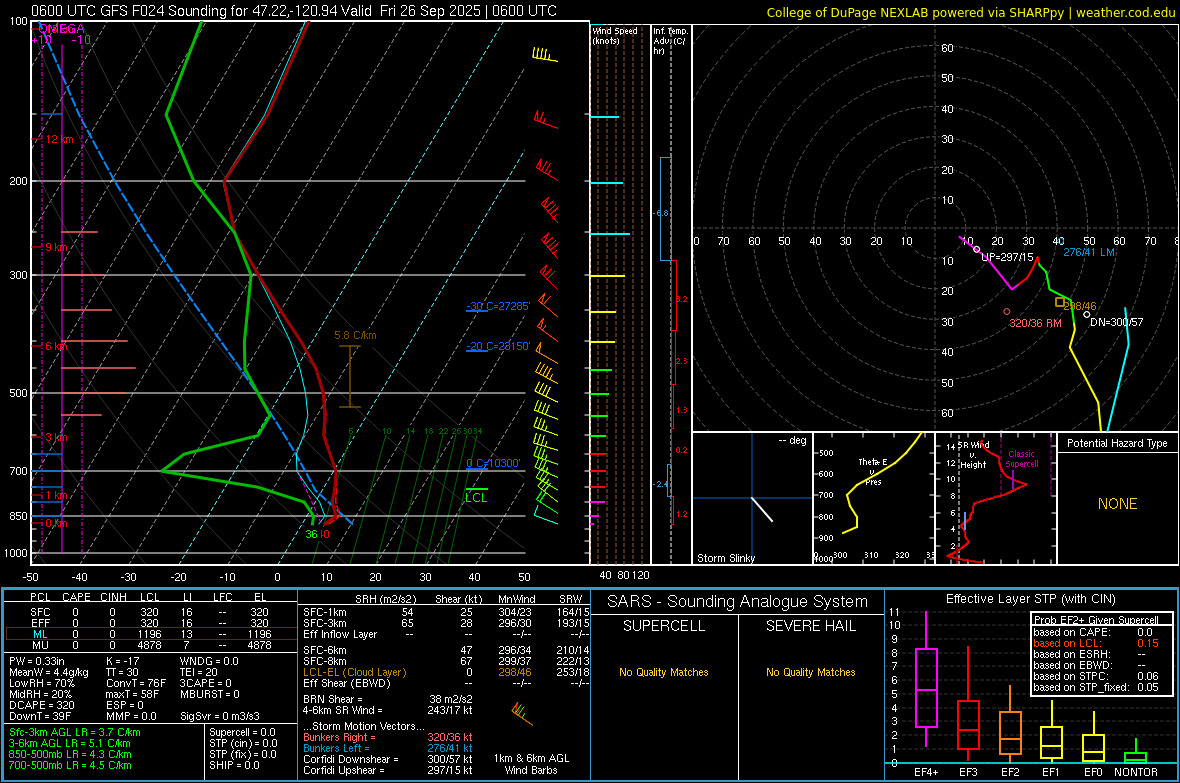Click the Storm Slinky label
The width and height of the screenshot is (1180, 783).
click(x=726, y=558)
